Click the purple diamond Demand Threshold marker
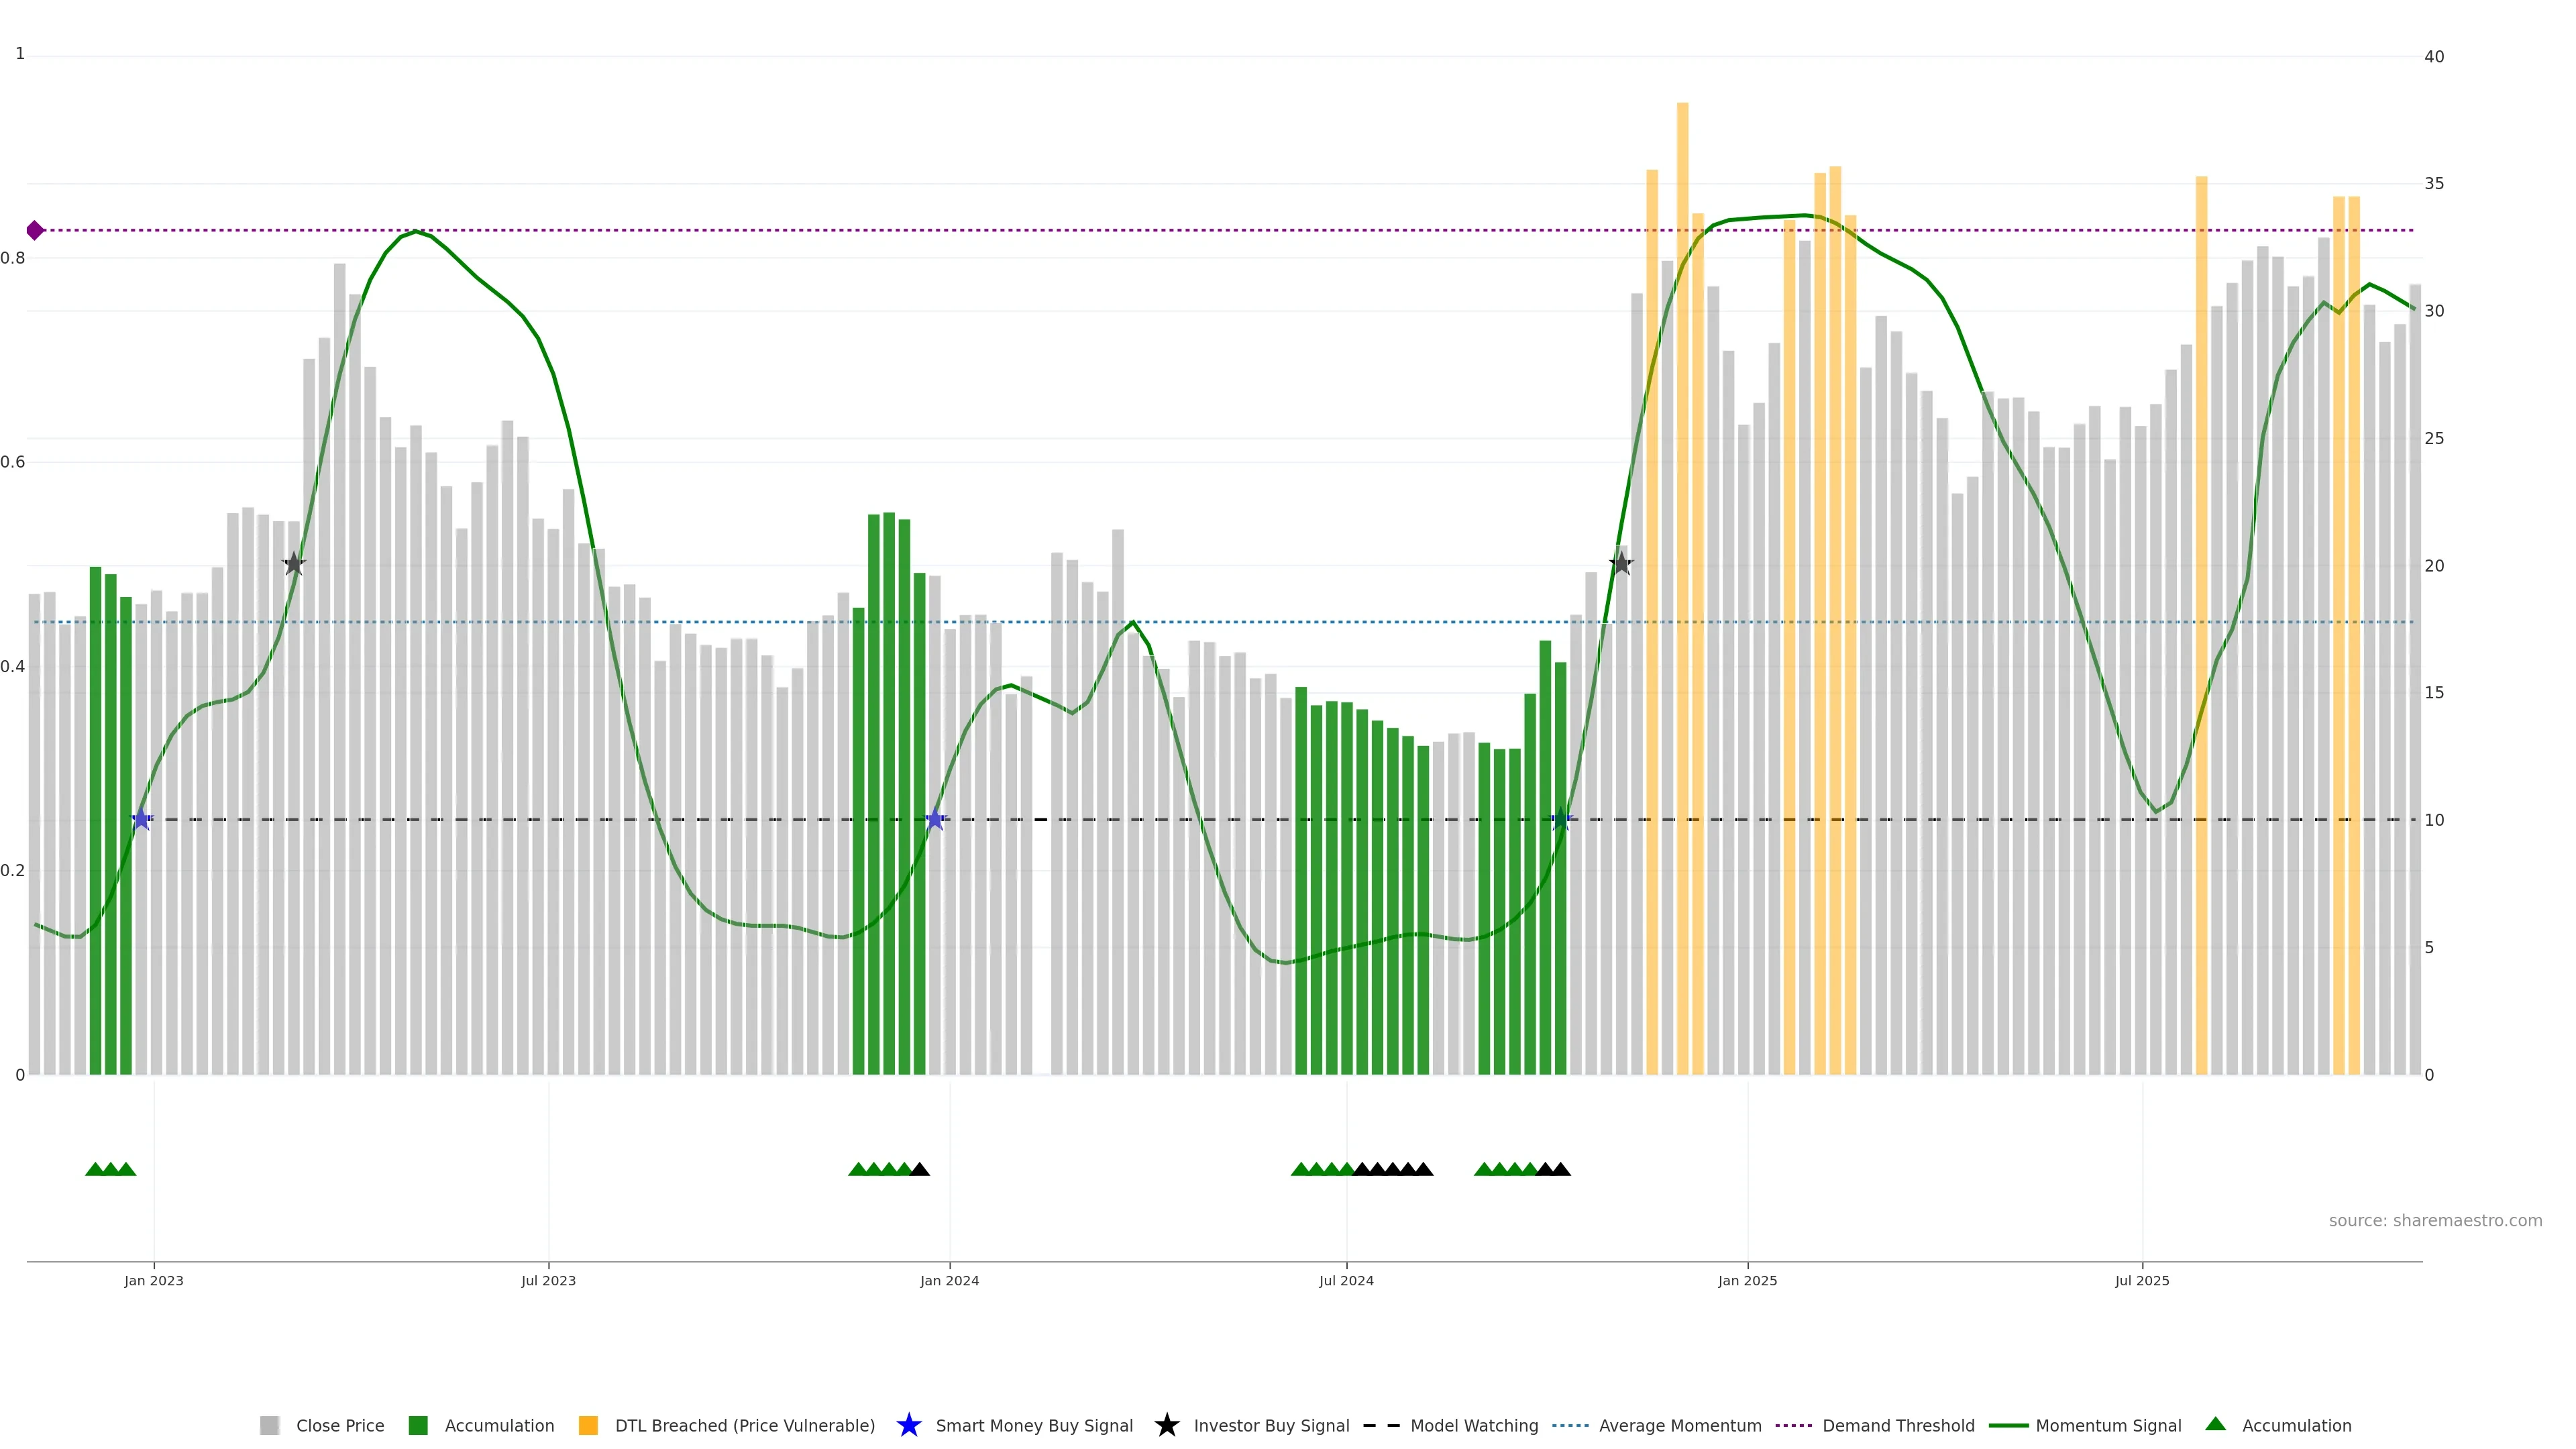Image resolution: width=2576 pixels, height=1449 pixels. (x=35, y=231)
